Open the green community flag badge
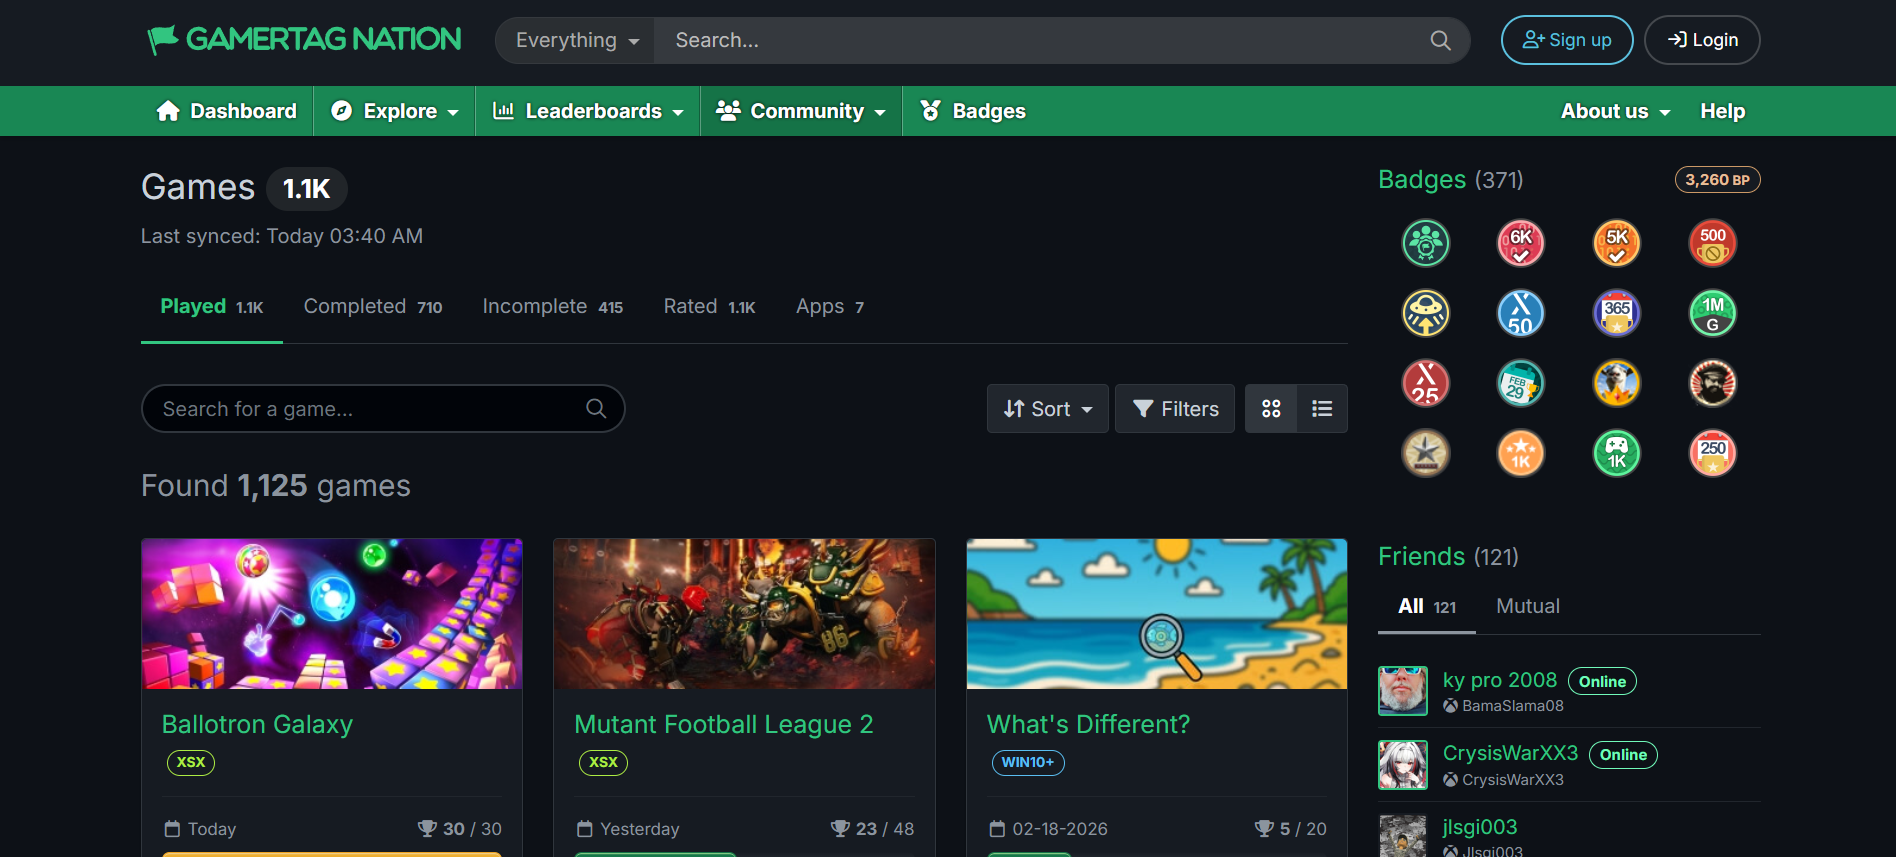 [1425, 243]
